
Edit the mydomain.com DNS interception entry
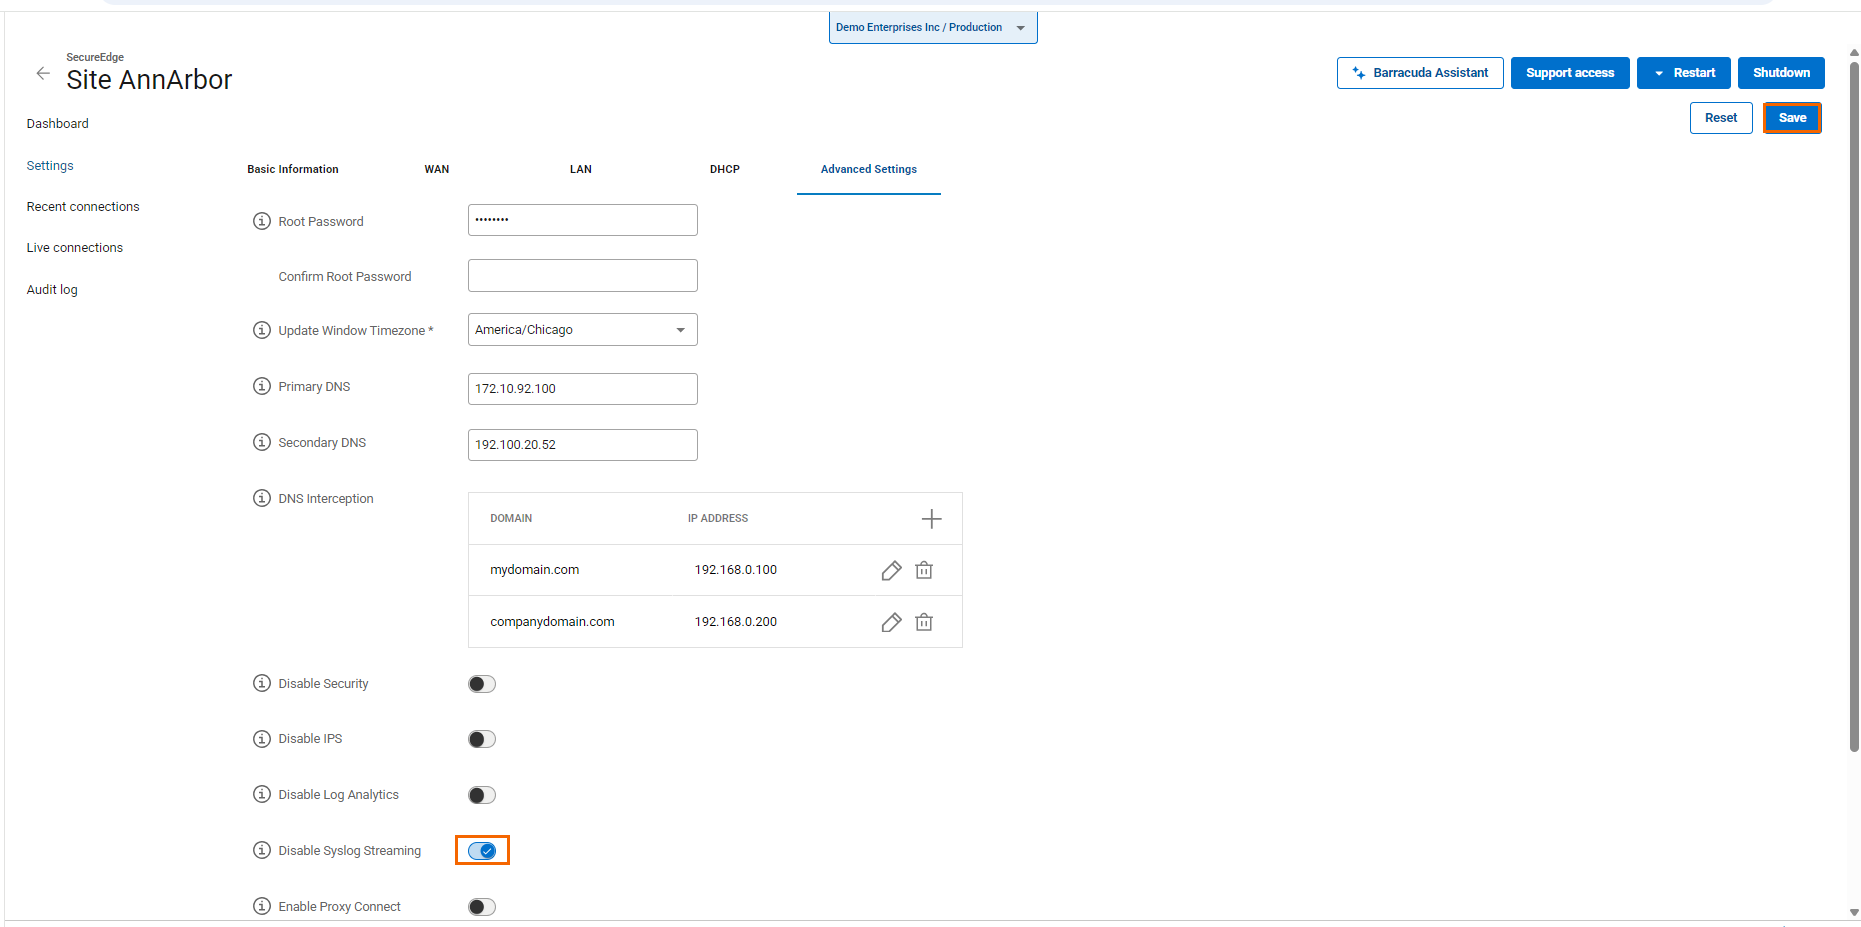[891, 570]
